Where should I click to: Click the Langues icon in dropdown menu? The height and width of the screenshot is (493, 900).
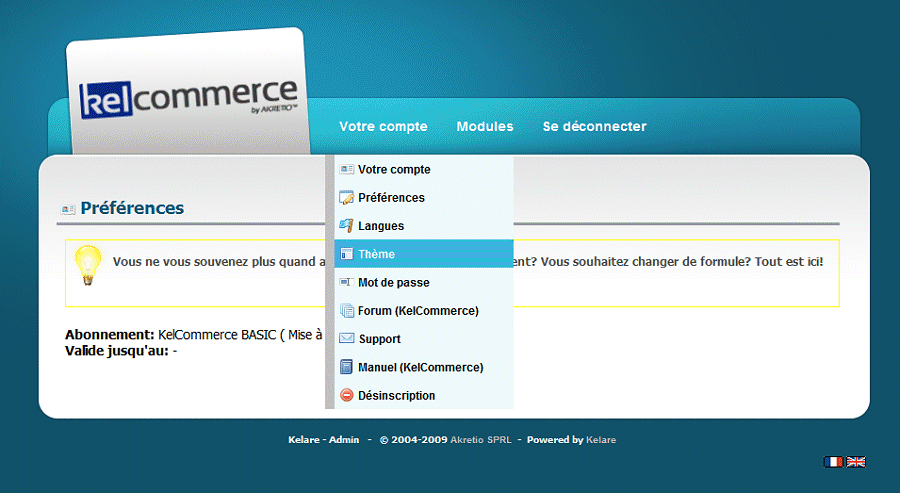(347, 226)
